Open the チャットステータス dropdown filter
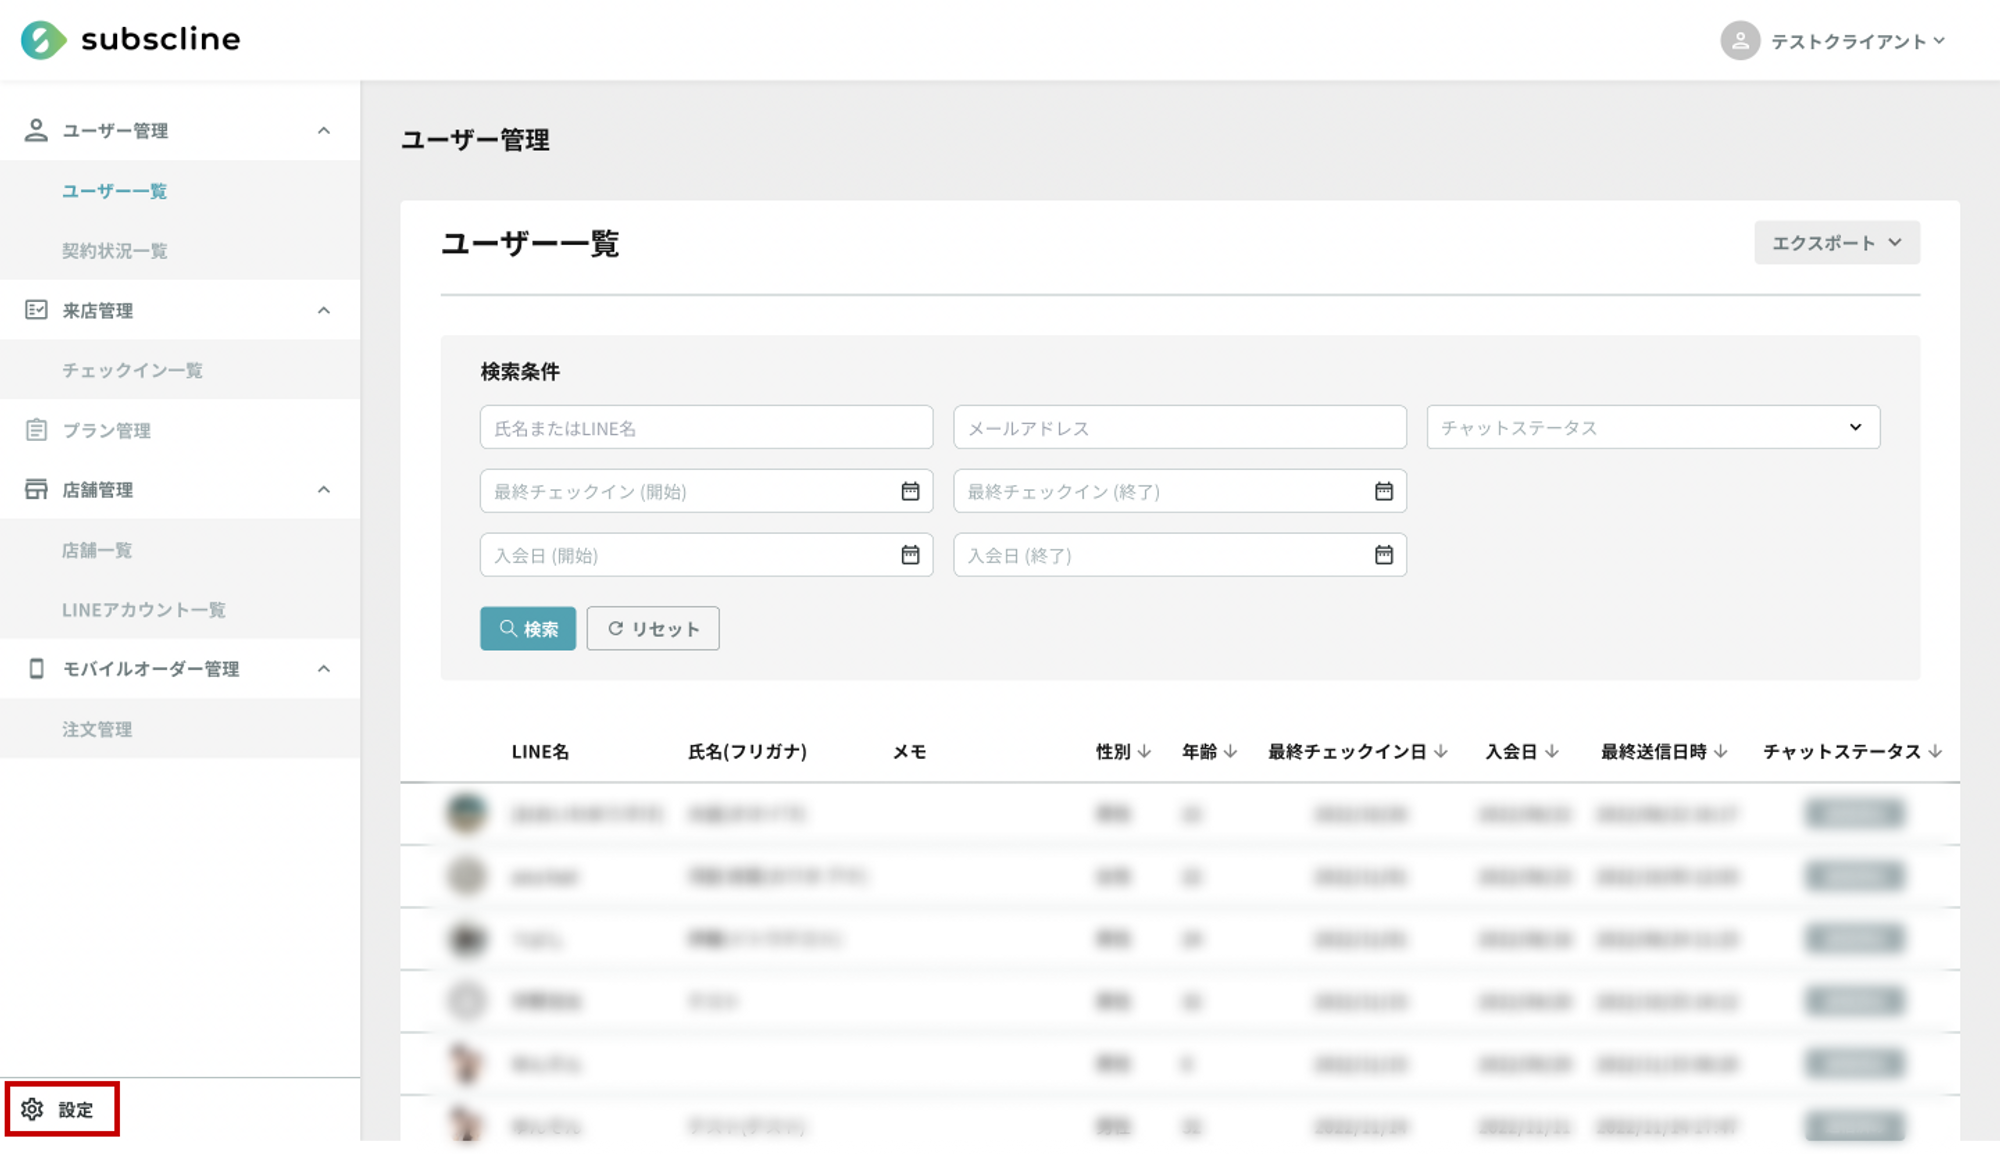Viewport: 2000px width, 1154px height. (1652, 427)
